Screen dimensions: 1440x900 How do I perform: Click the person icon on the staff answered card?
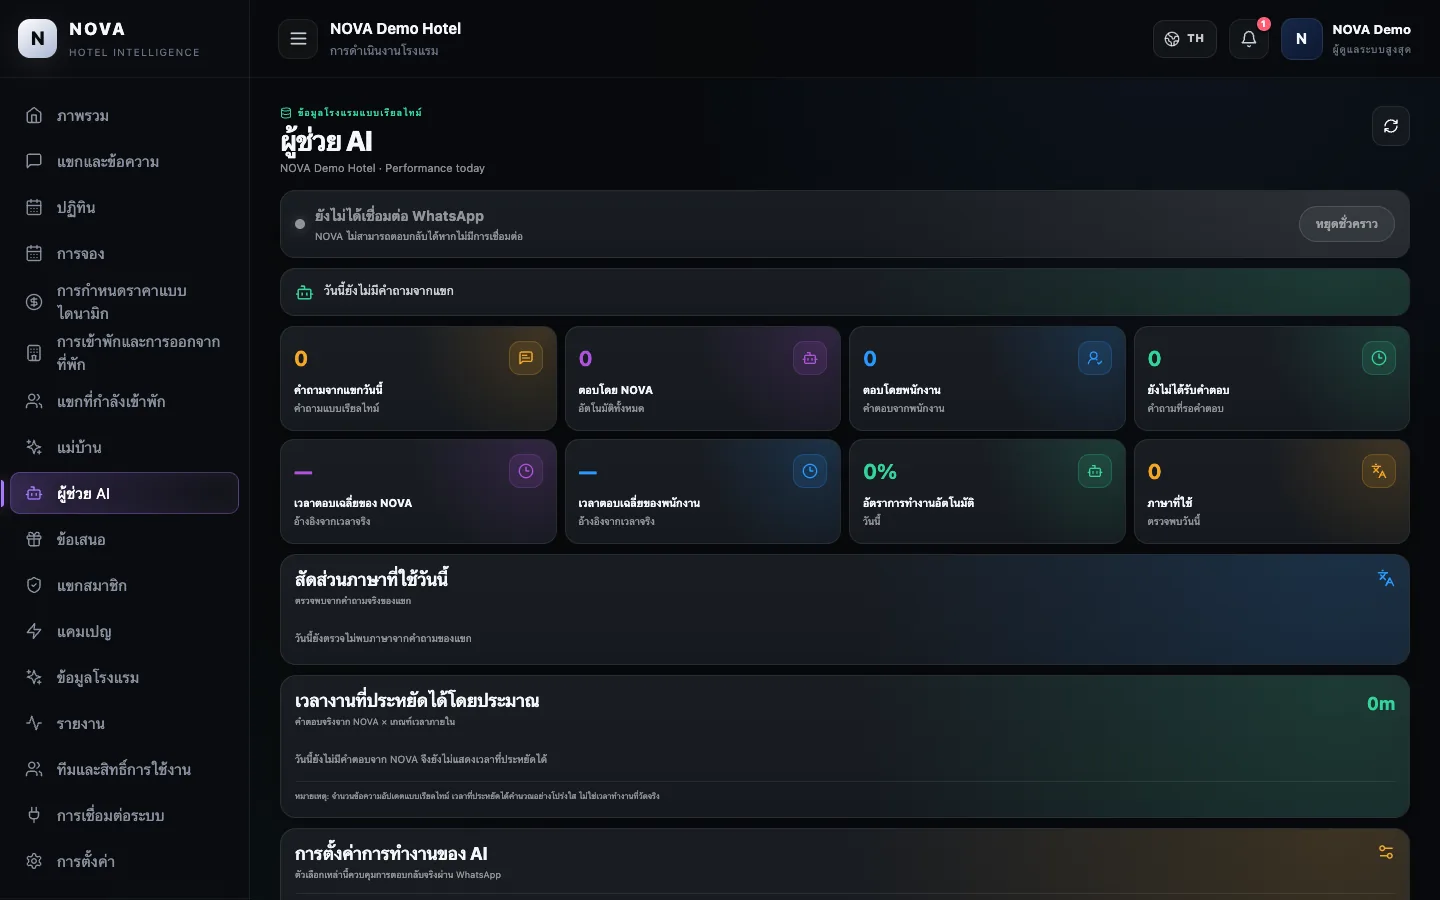pos(1095,358)
